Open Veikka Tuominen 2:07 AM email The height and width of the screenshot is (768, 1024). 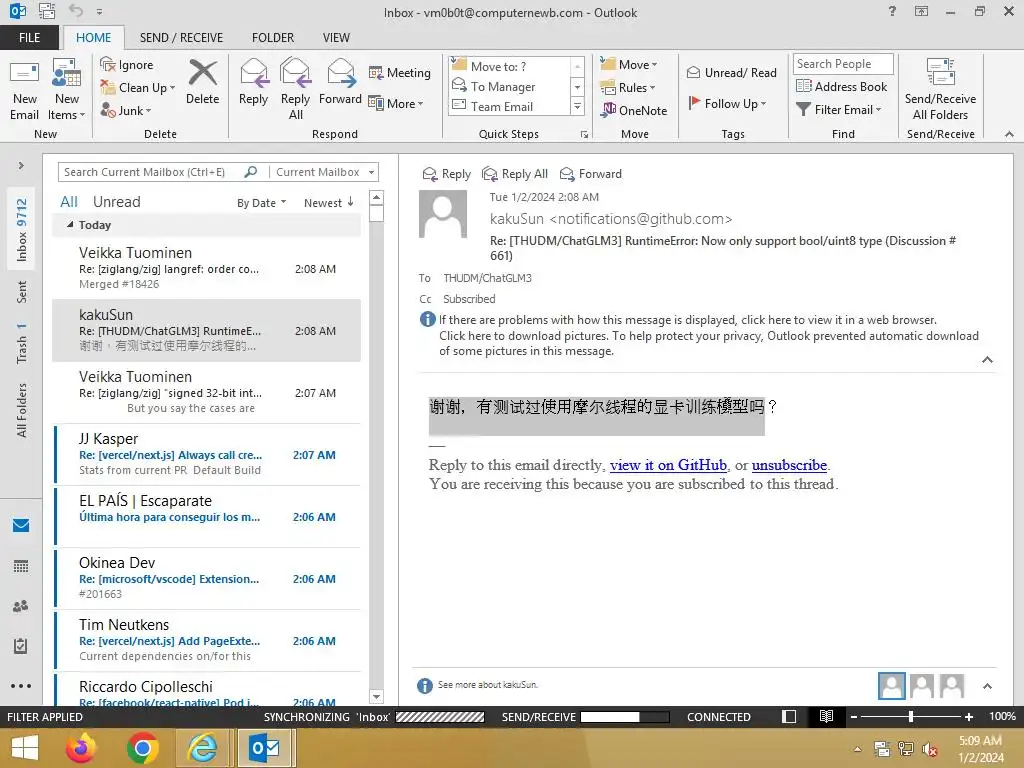pos(206,392)
